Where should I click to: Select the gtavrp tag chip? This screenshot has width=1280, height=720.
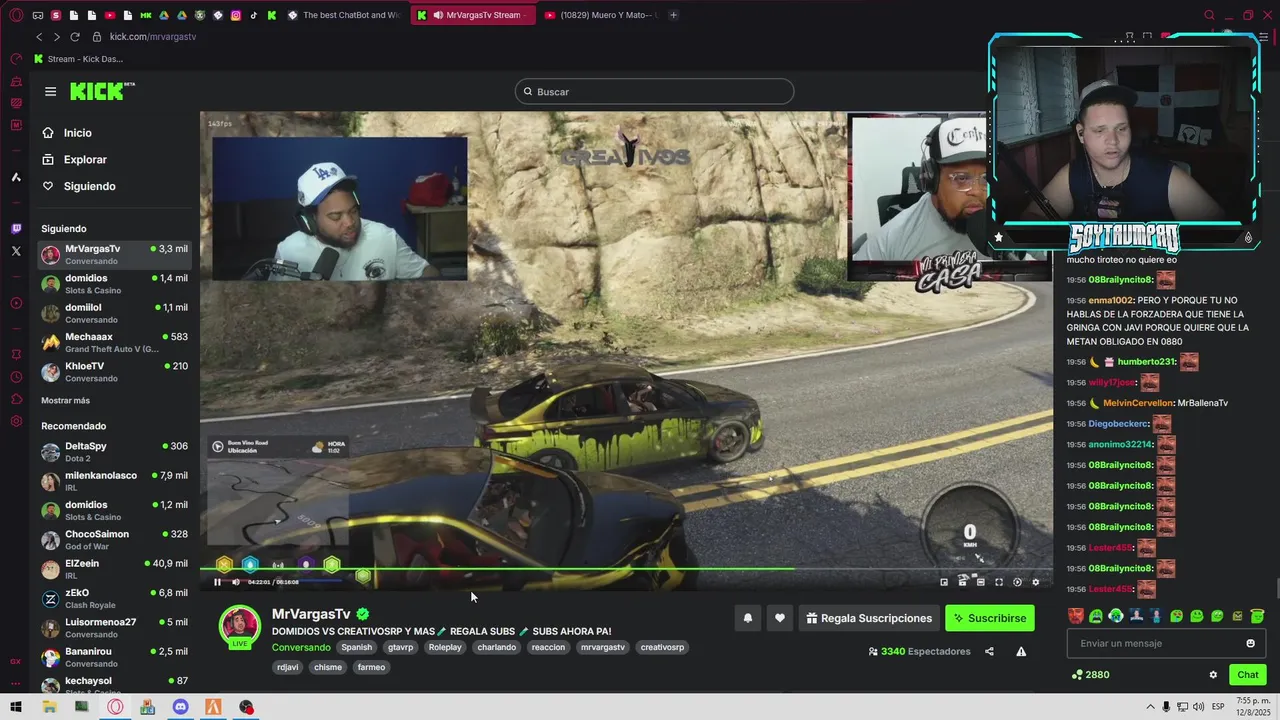point(400,647)
